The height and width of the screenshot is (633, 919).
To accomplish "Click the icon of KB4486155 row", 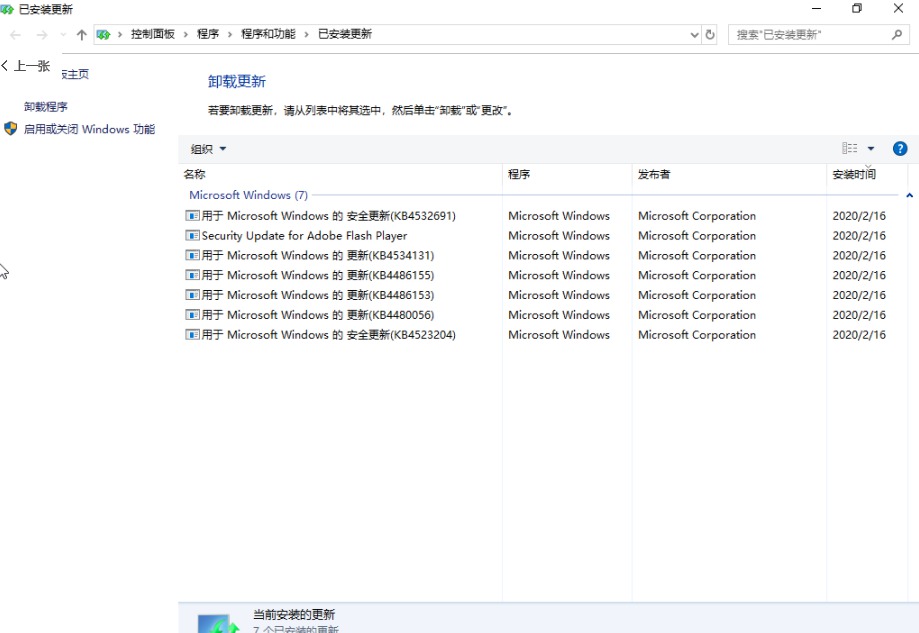I will pyautogui.click(x=192, y=275).
